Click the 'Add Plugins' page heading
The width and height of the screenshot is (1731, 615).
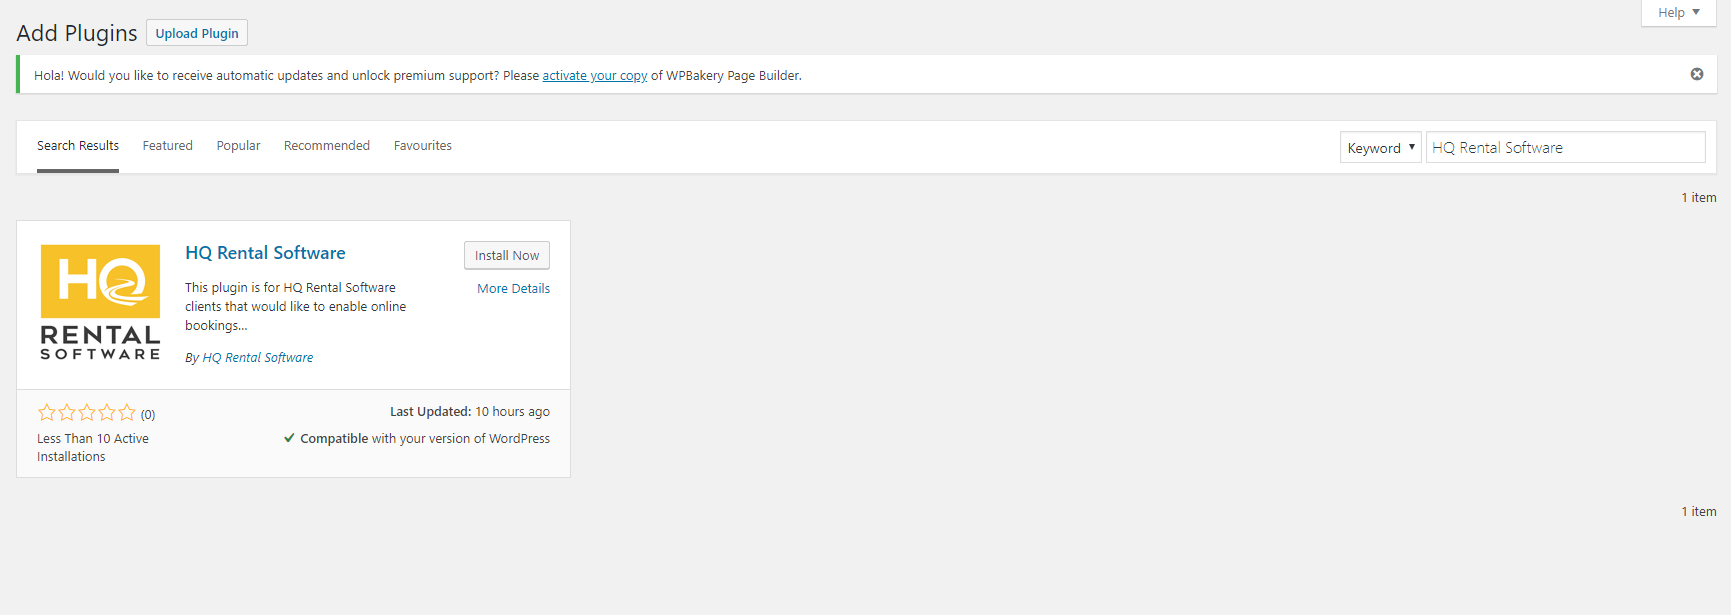tap(77, 33)
